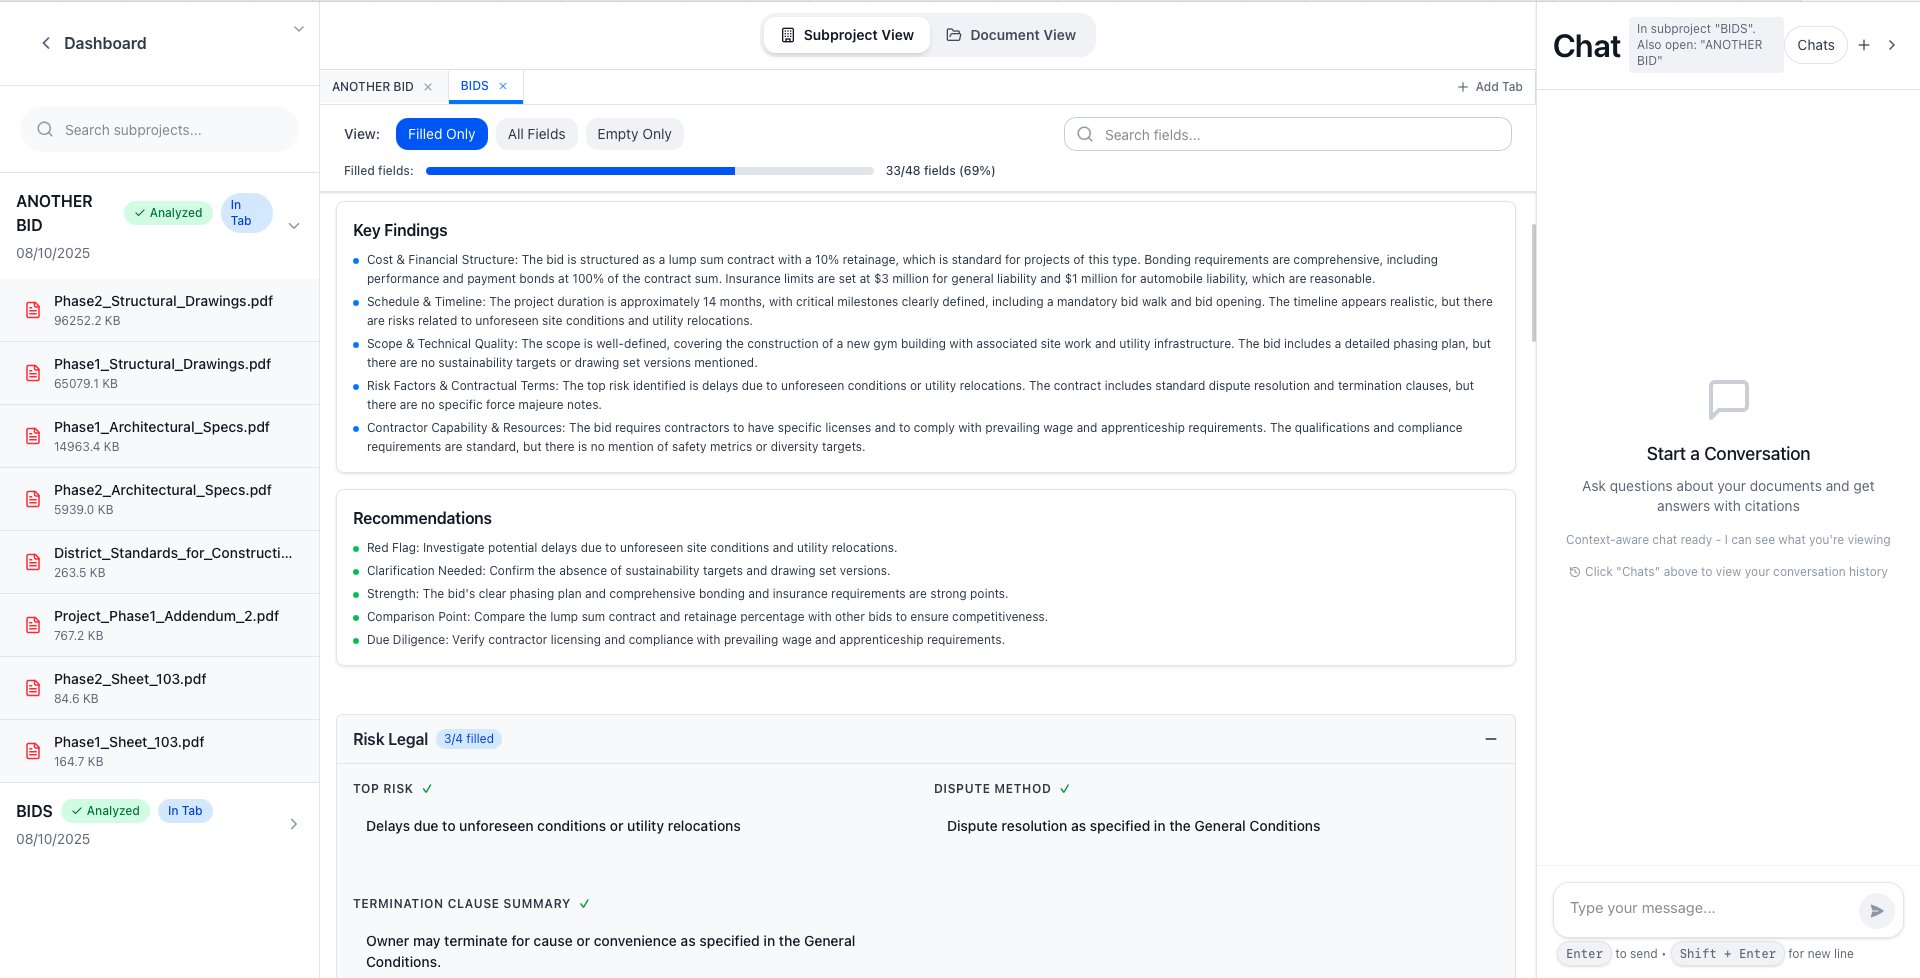Expand the BIDS subproject with its arrow

pos(294,823)
